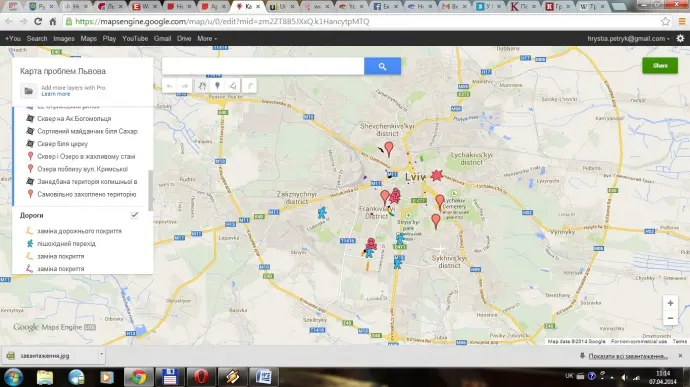Screen dimensions: 690x387
Task: Zoom out with the minus button
Action: 670,318
